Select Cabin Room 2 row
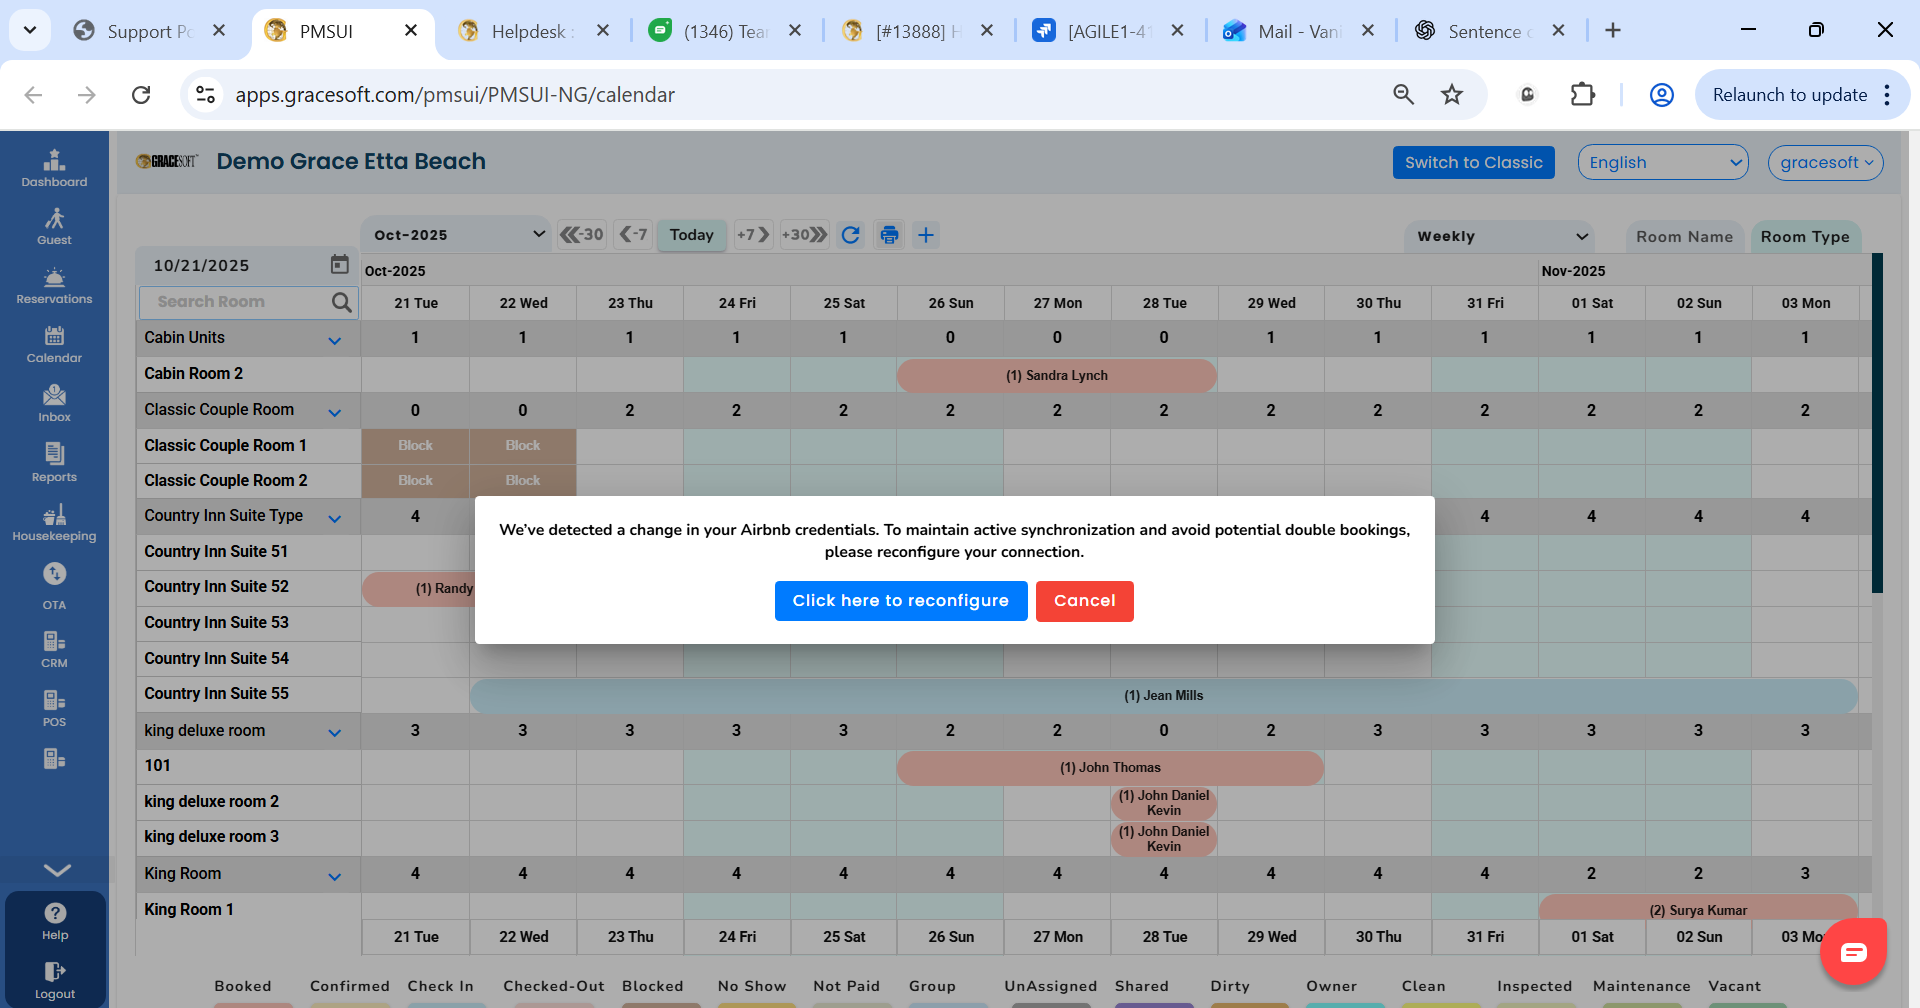Viewport: 1920px width, 1008px height. tap(248, 373)
